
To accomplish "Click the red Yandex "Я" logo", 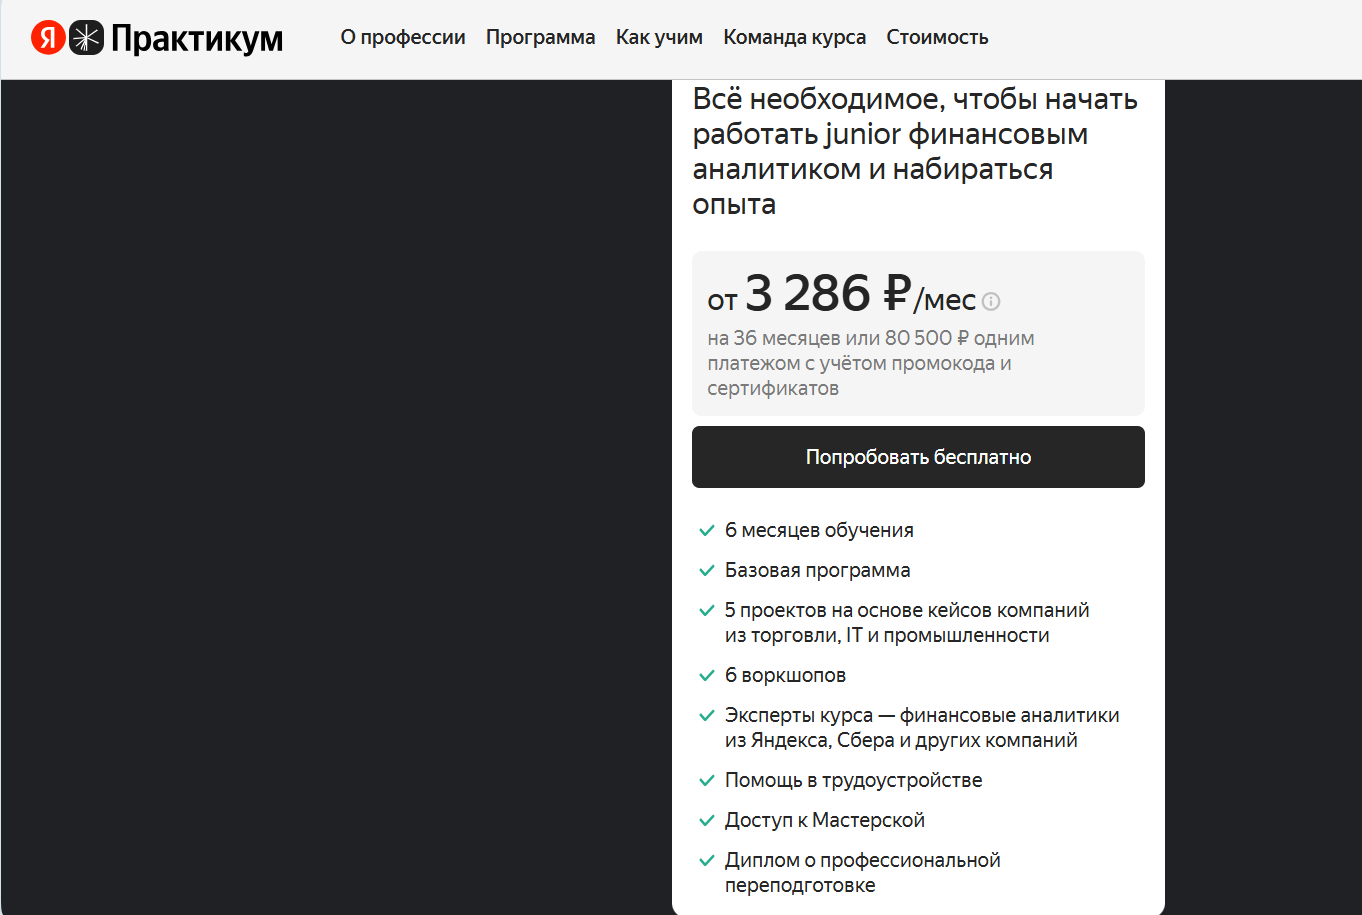I will coord(48,38).
